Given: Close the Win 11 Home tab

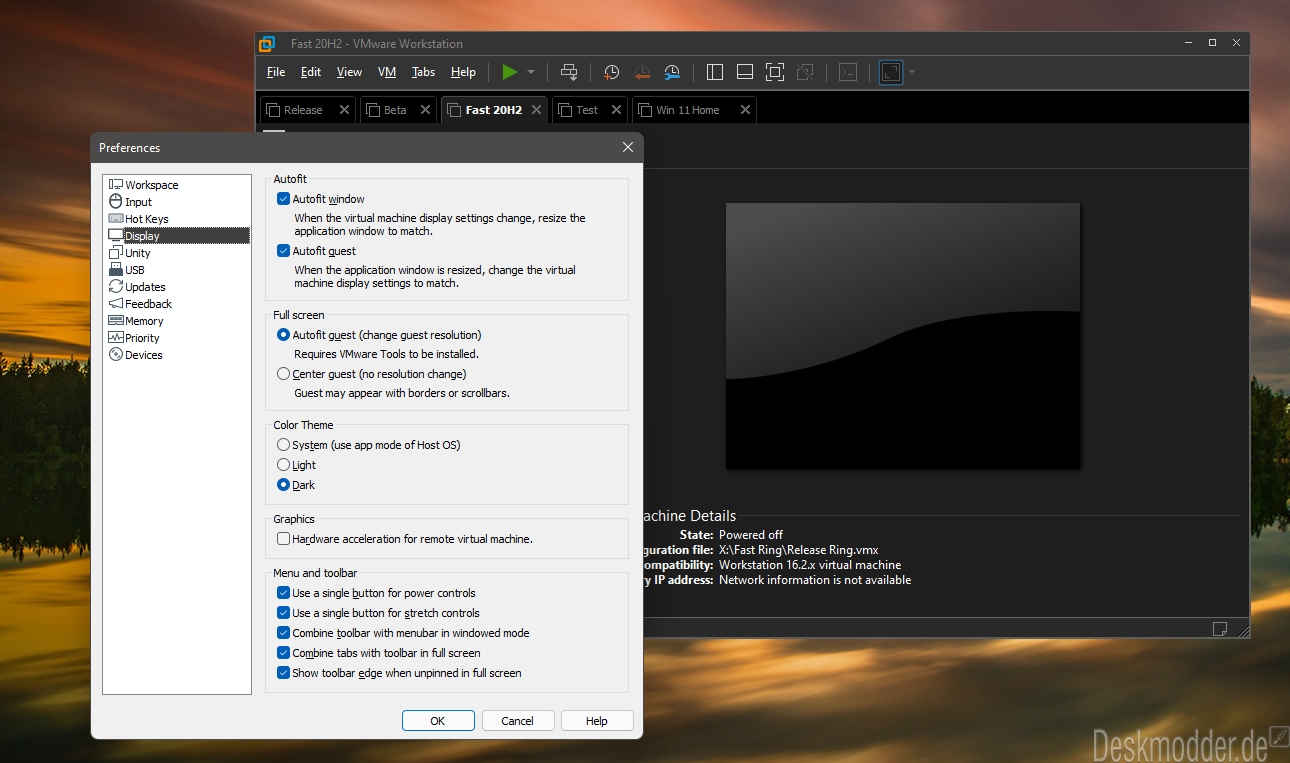Looking at the screenshot, I should [745, 110].
